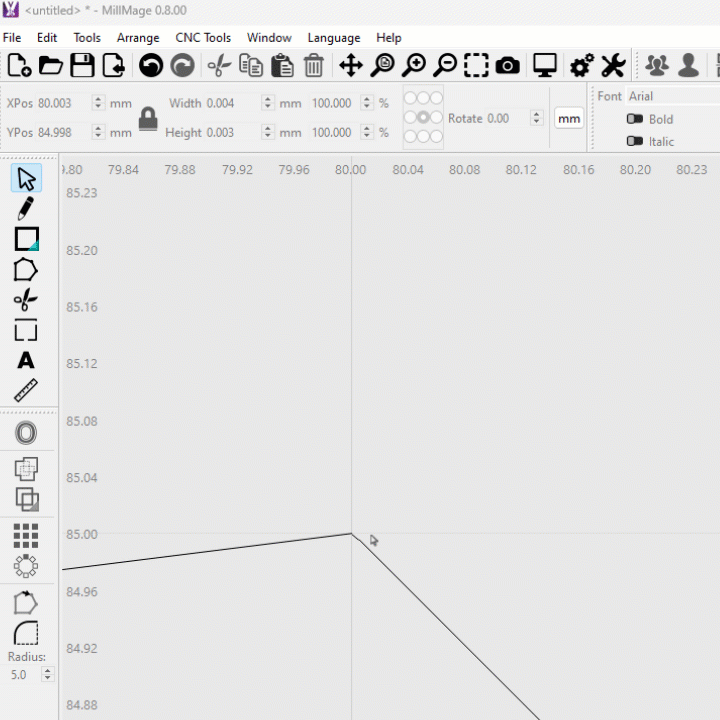Adjust the corner Radius spinner
This screenshot has width=720, height=720.
47,675
